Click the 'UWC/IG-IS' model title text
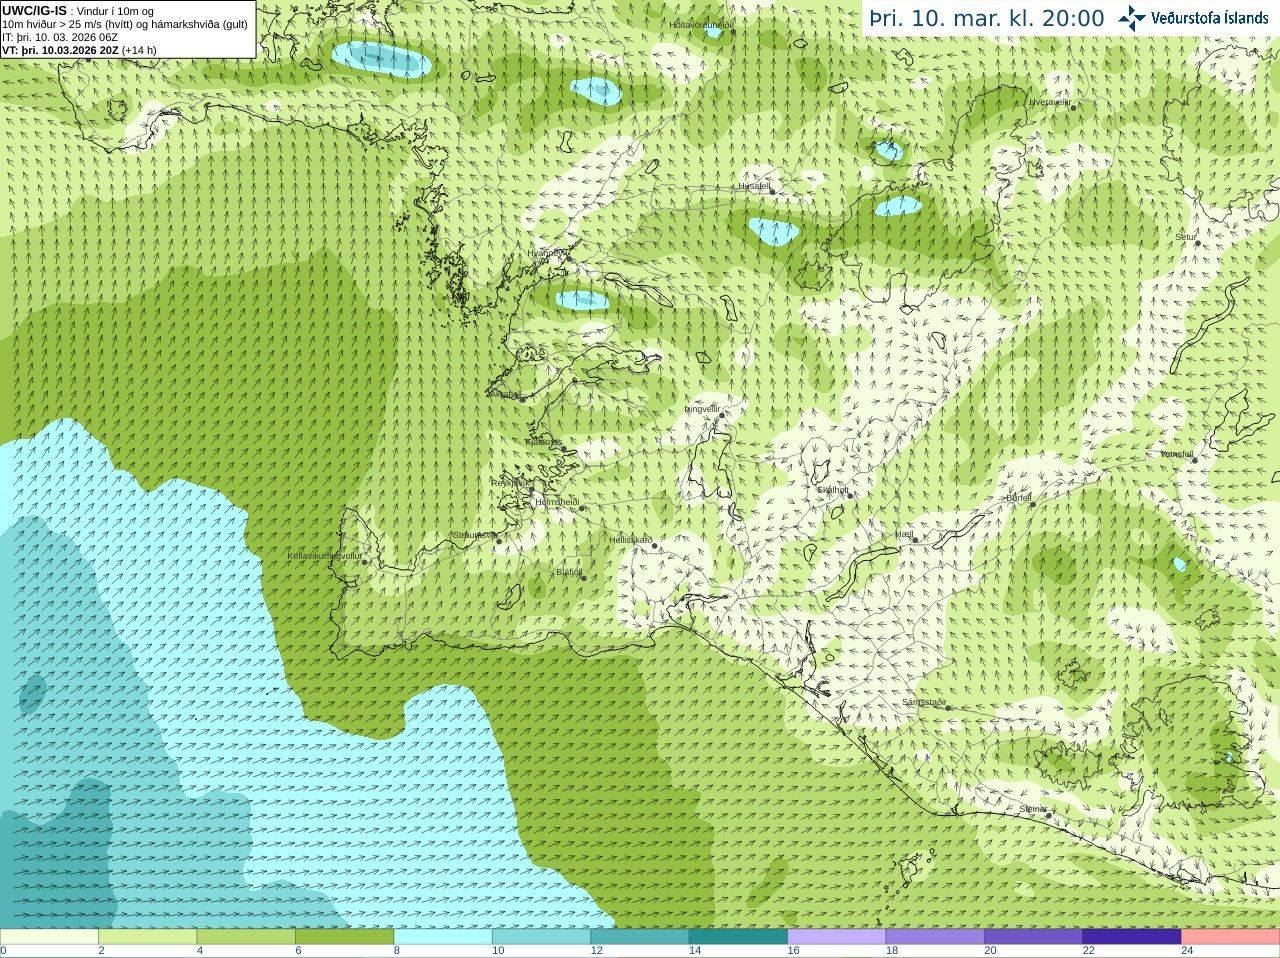The height and width of the screenshot is (958, 1280). (x=34, y=10)
